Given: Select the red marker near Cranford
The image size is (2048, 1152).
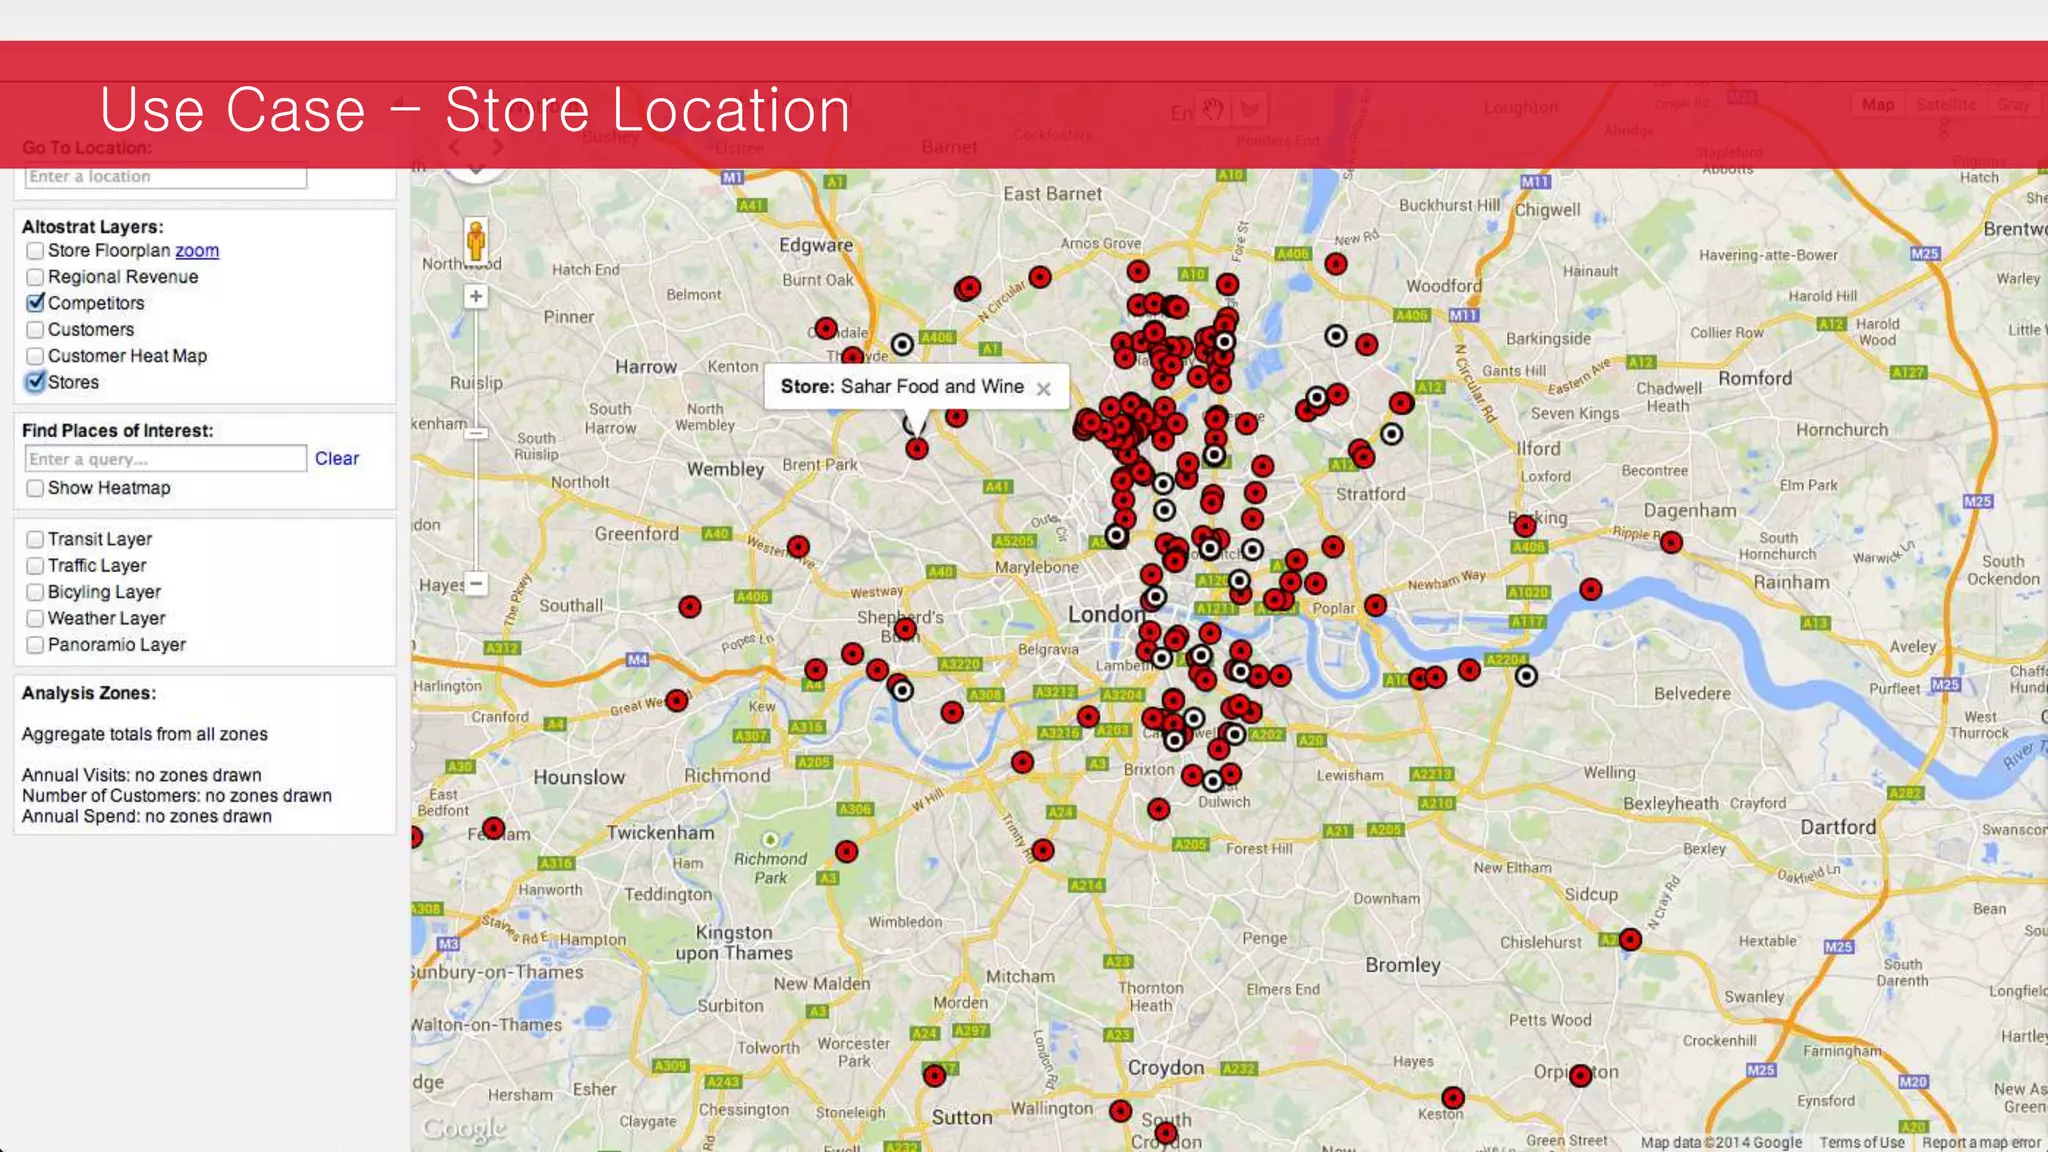Looking at the screenshot, I should point(677,700).
